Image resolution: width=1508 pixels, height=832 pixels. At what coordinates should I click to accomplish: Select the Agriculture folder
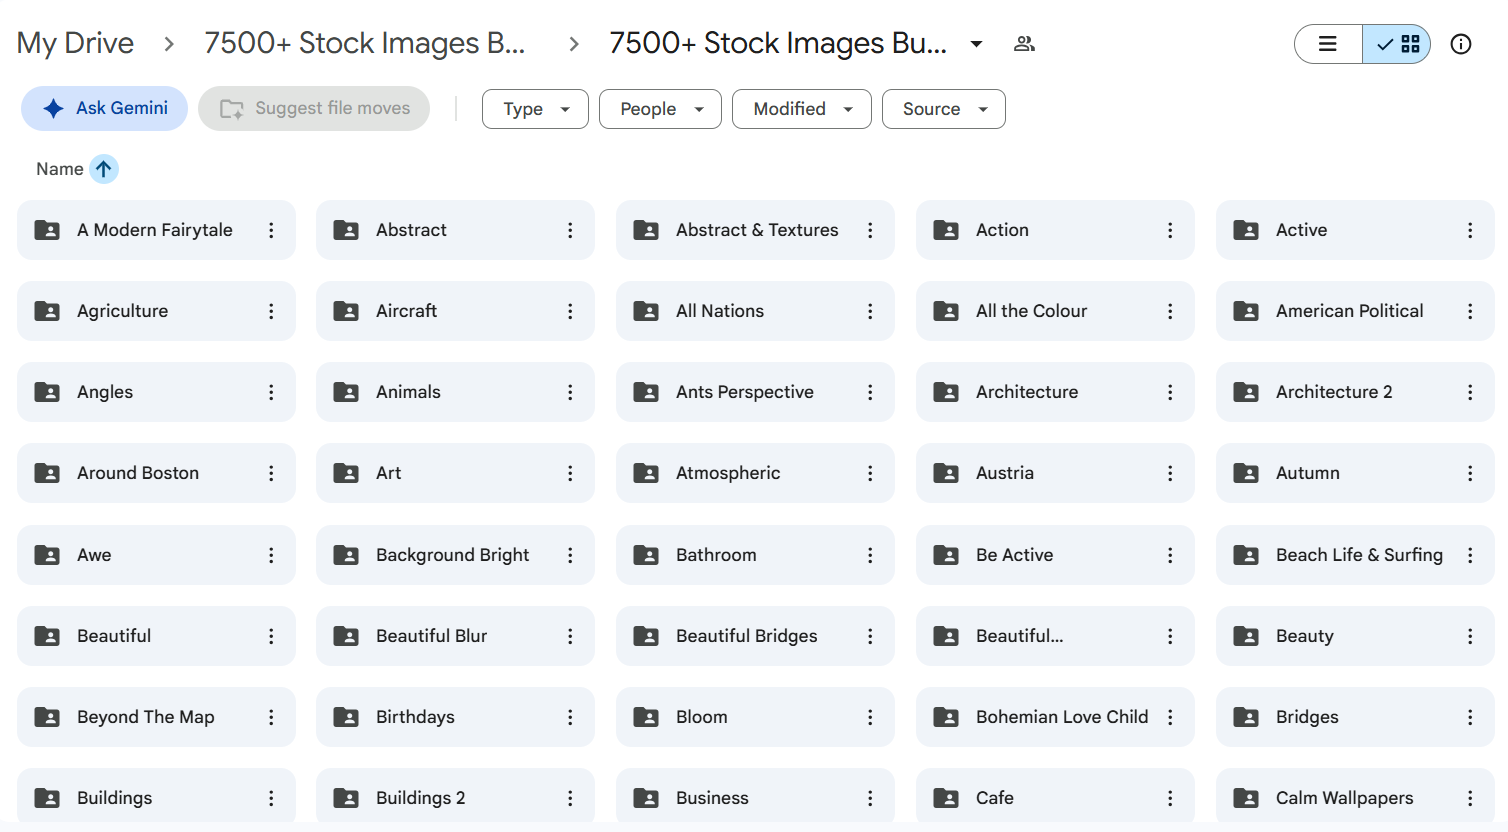point(156,311)
